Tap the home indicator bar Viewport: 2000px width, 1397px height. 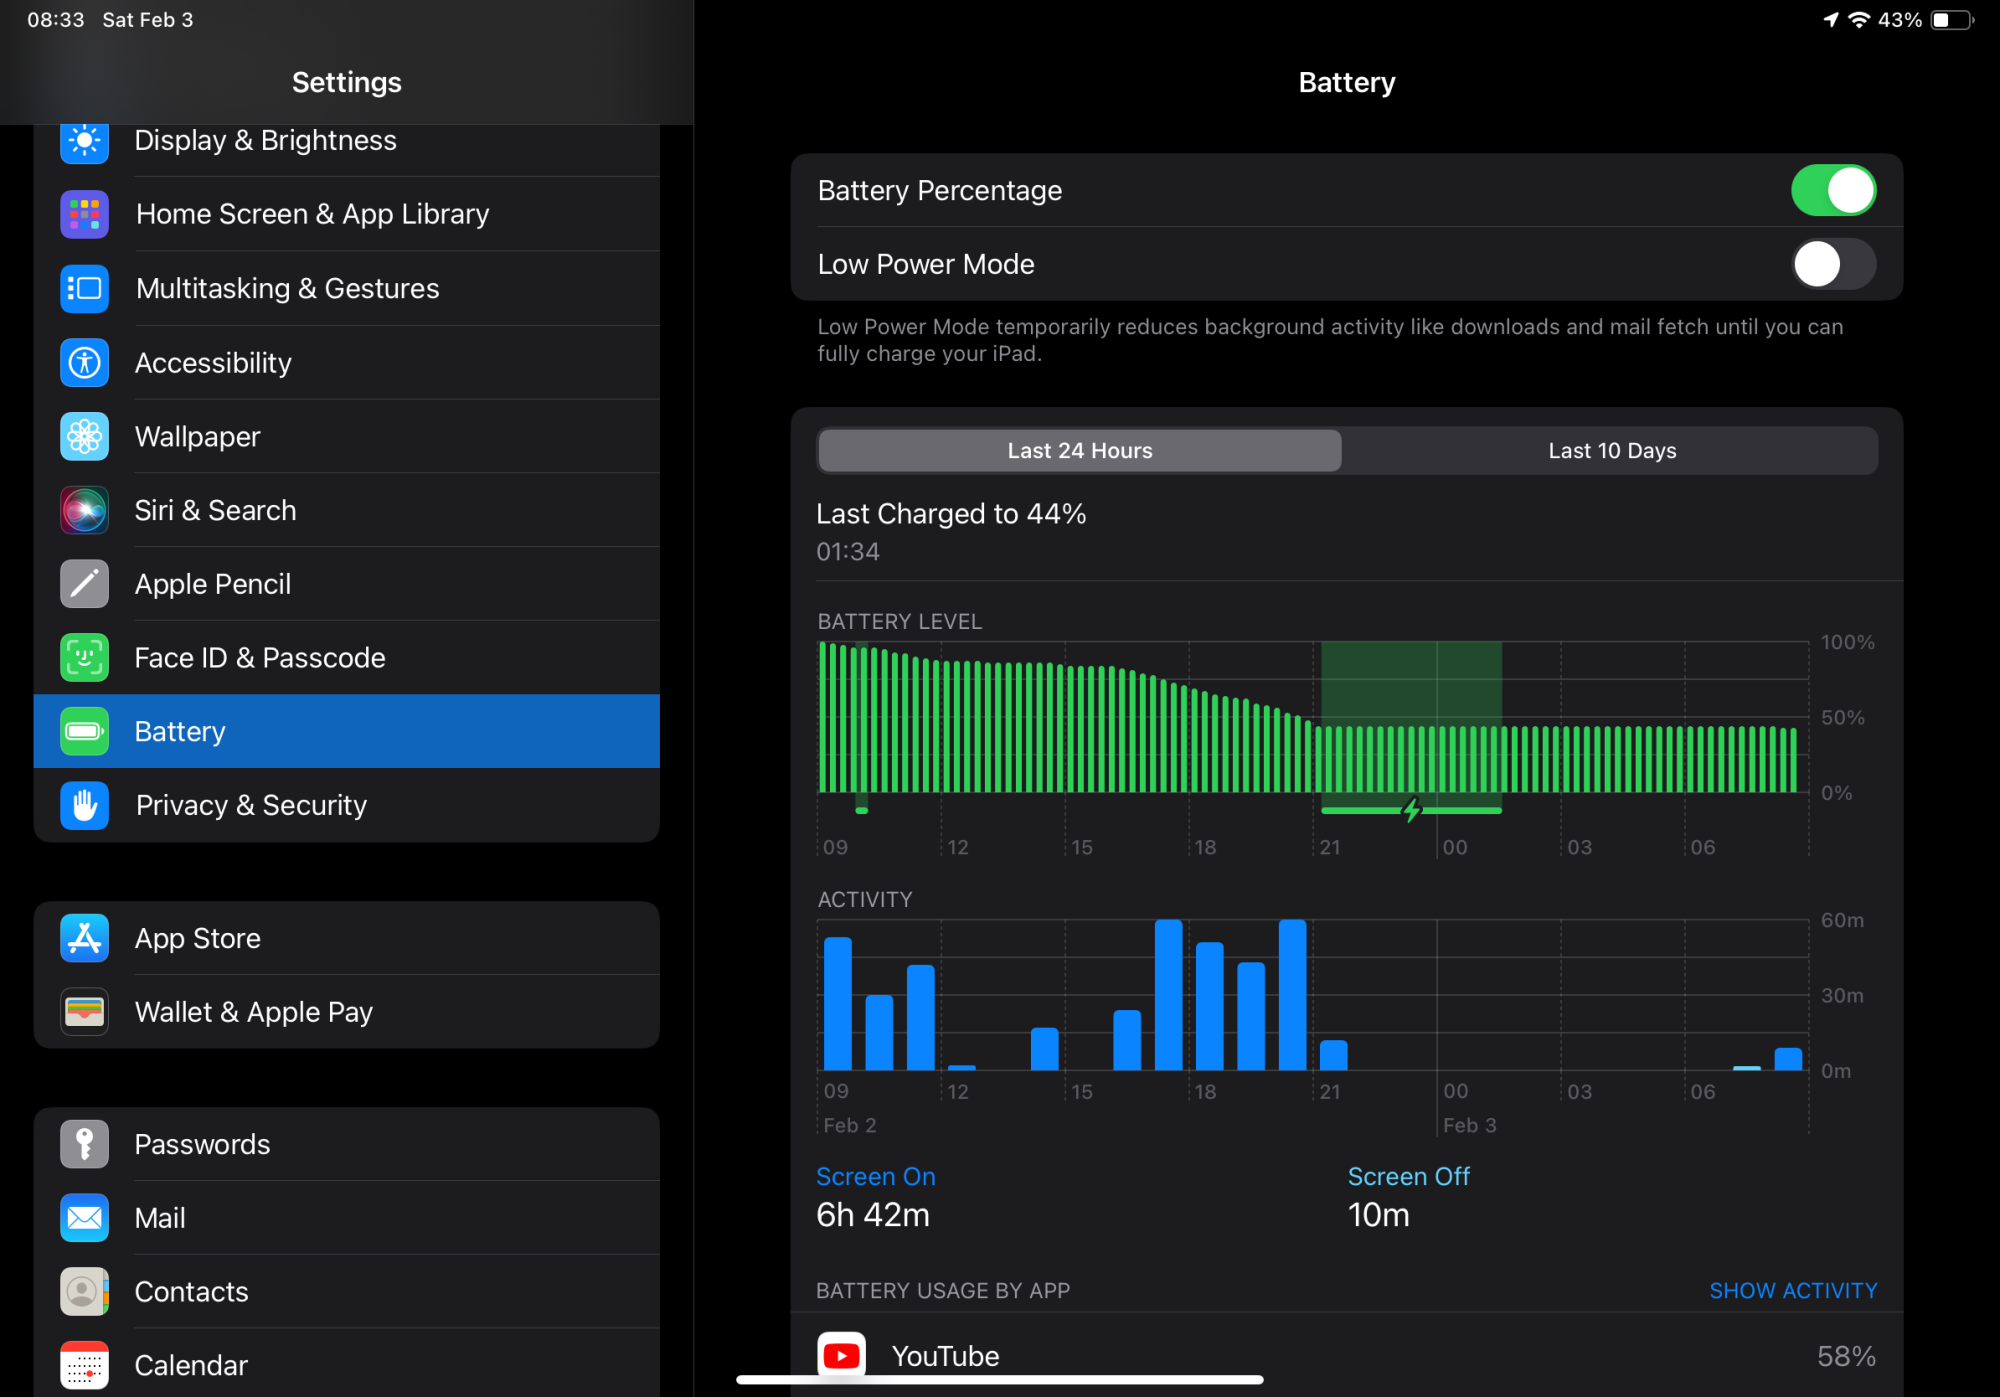click(x=999, y=1380)
